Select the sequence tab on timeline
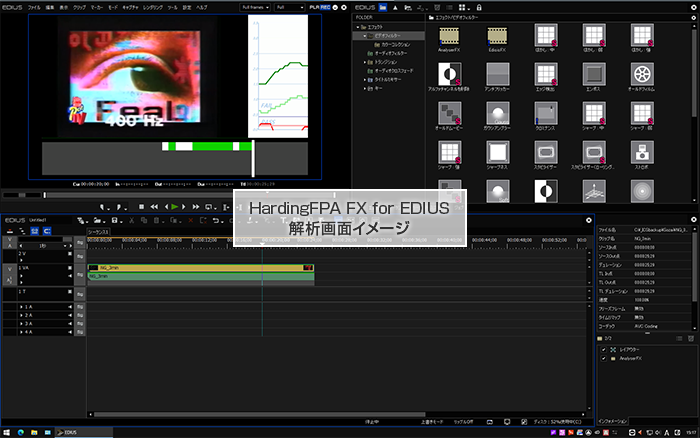Image resolution: width=700 pixels, height=438 pixels. tap(98, 232)
